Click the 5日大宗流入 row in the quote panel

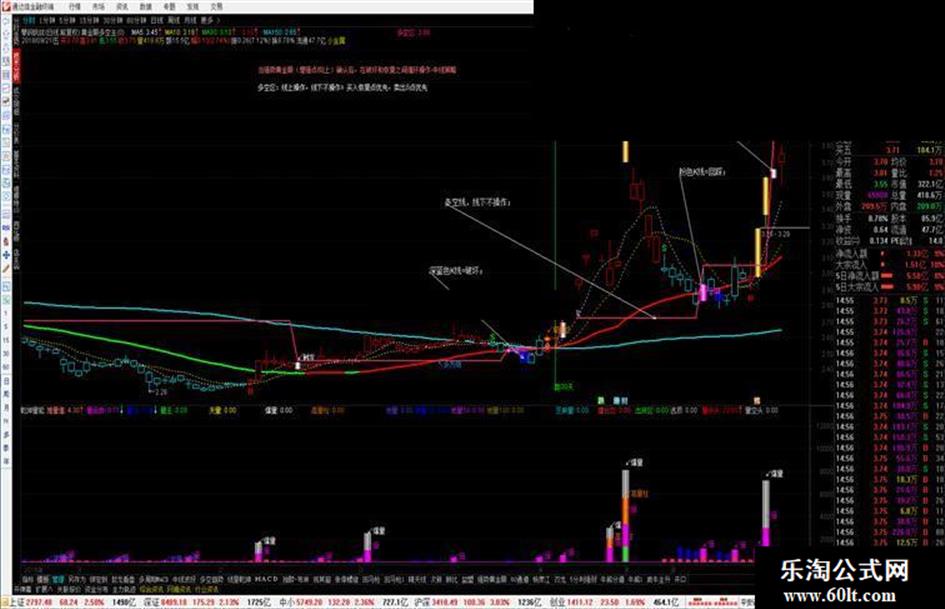pyautogui.click(x=888, y=287)
